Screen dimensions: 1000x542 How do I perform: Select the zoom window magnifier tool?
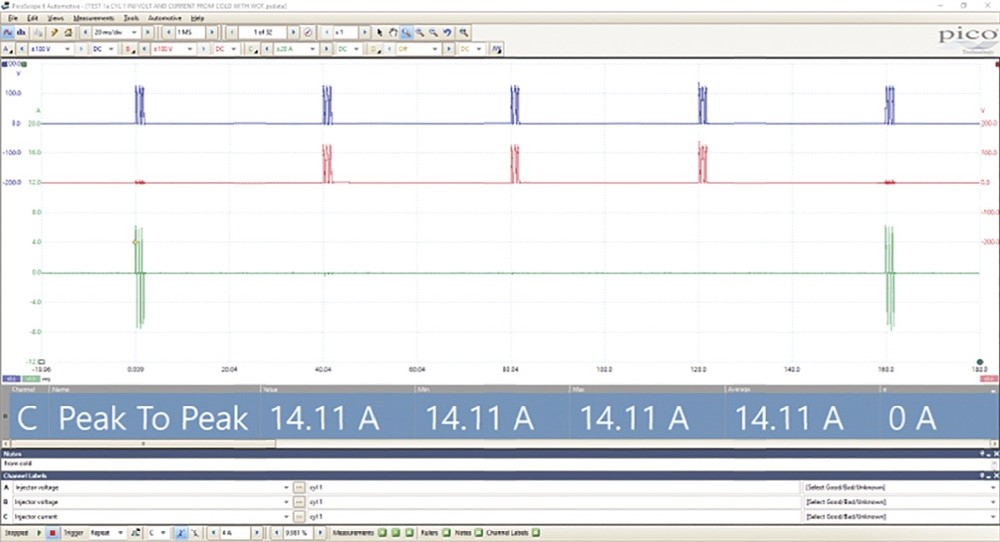click(x=406, y=32)
